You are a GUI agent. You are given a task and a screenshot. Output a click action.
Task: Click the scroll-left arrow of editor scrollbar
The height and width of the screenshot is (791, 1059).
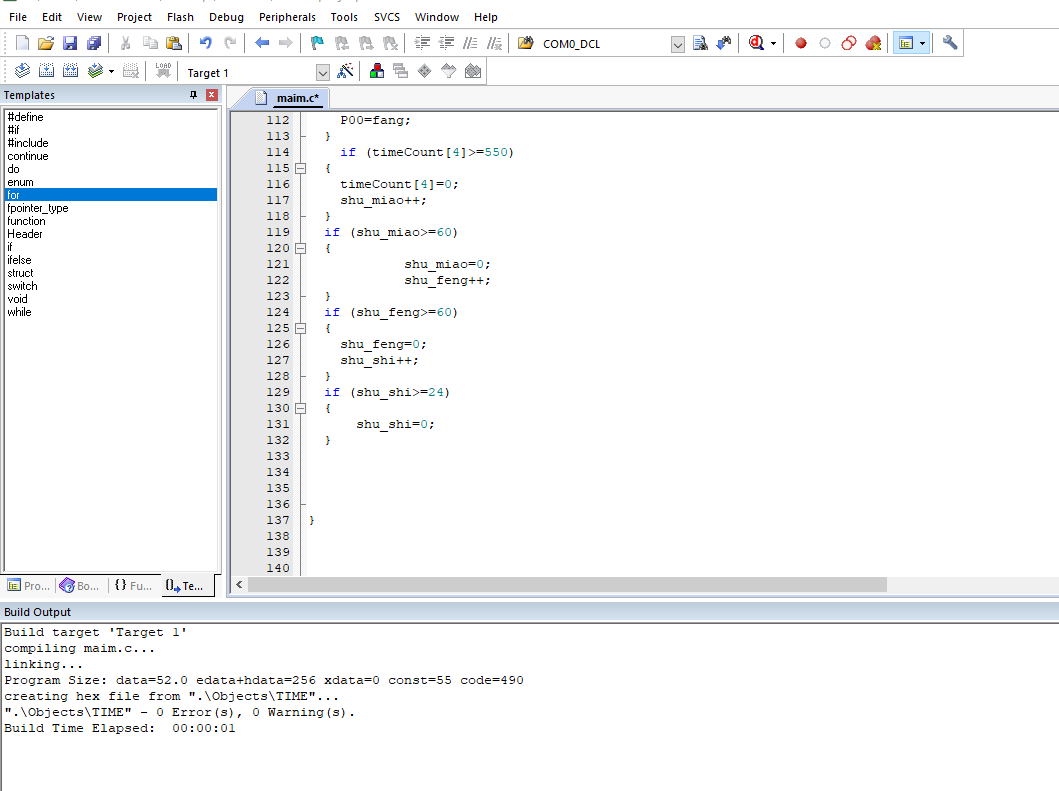tap(239, 584)
